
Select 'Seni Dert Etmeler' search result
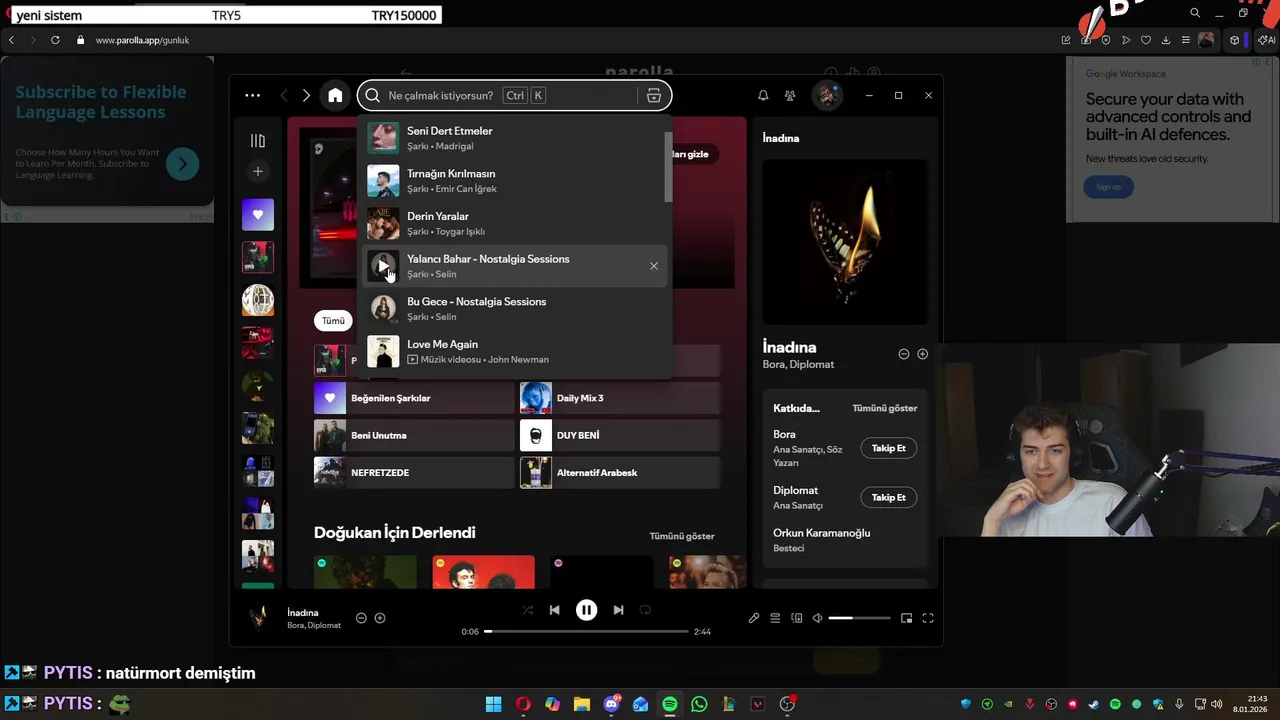point(514,138)
